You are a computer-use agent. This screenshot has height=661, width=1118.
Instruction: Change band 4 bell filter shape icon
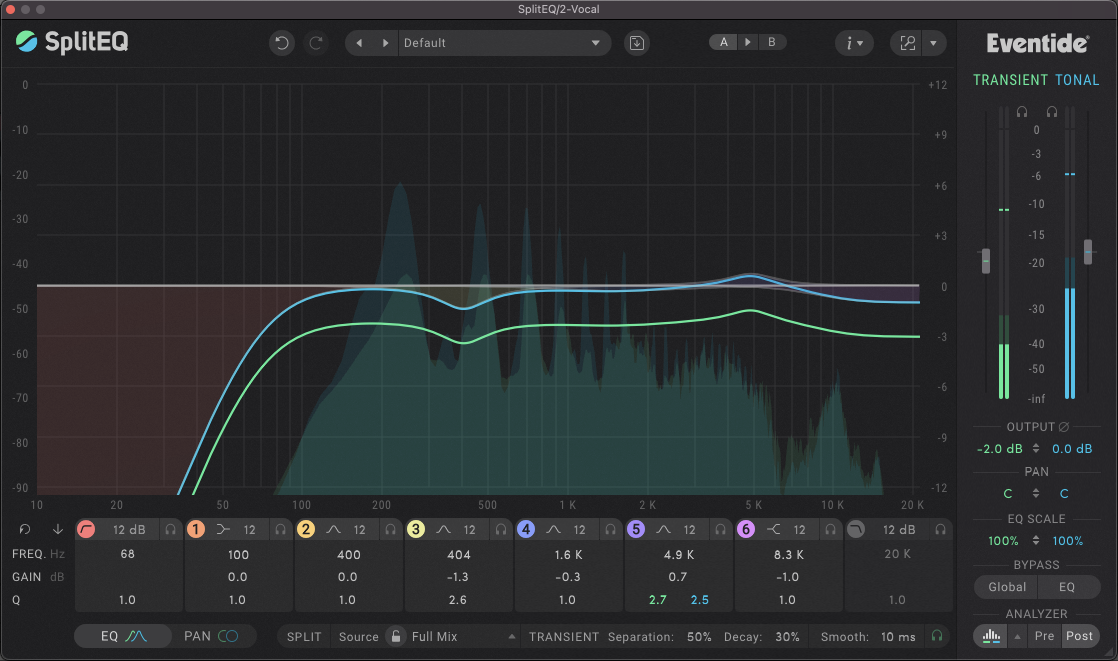click(553, 529)
